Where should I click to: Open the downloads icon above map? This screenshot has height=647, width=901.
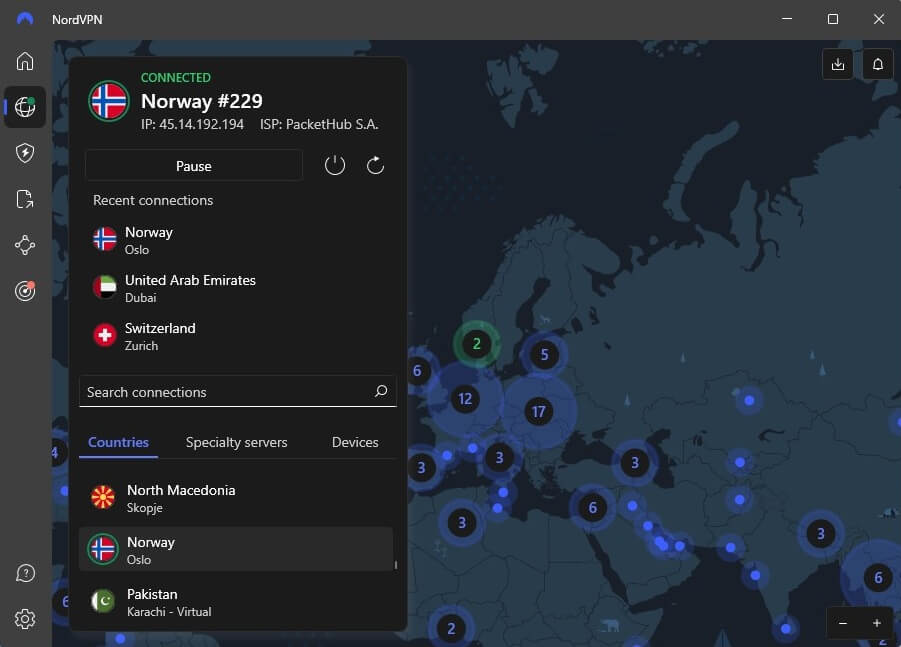pyautogui.click(x=838, y=64)
